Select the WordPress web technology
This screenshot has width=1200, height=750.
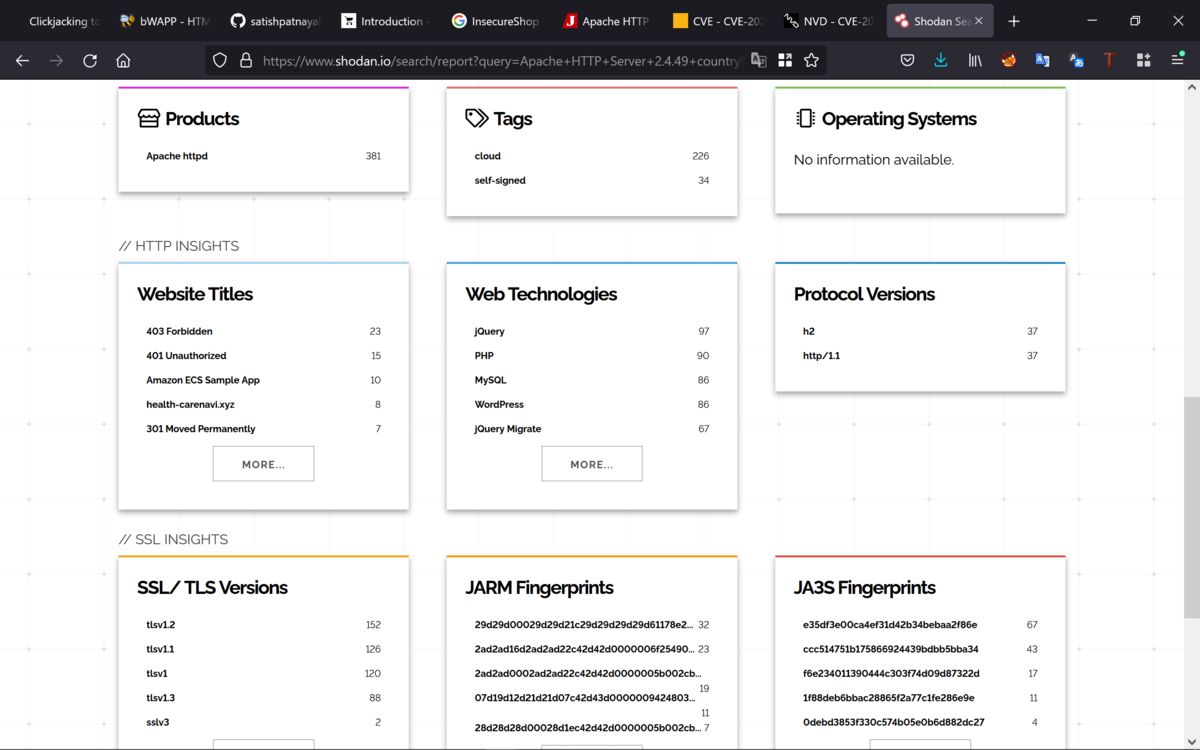point(499,405)
